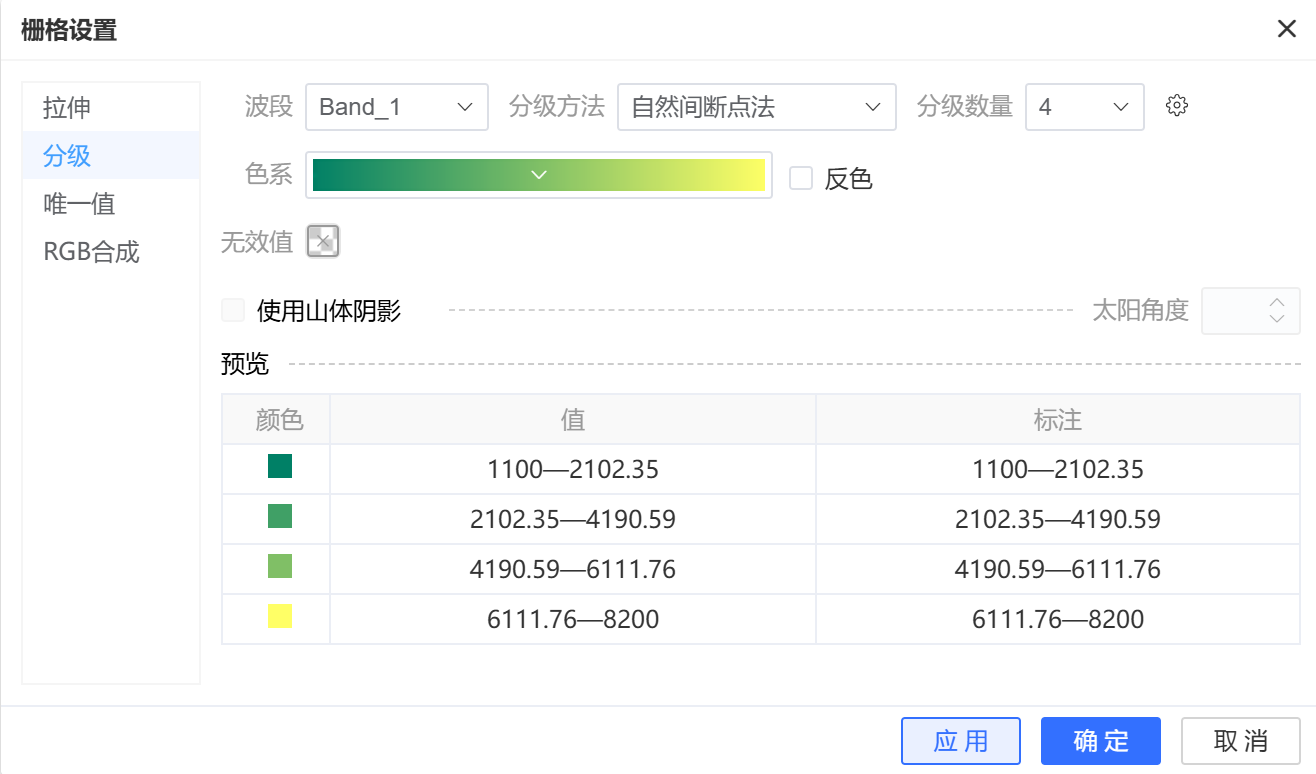Open the 波段 Band_1 dropdown

click(x=396, y=107)
